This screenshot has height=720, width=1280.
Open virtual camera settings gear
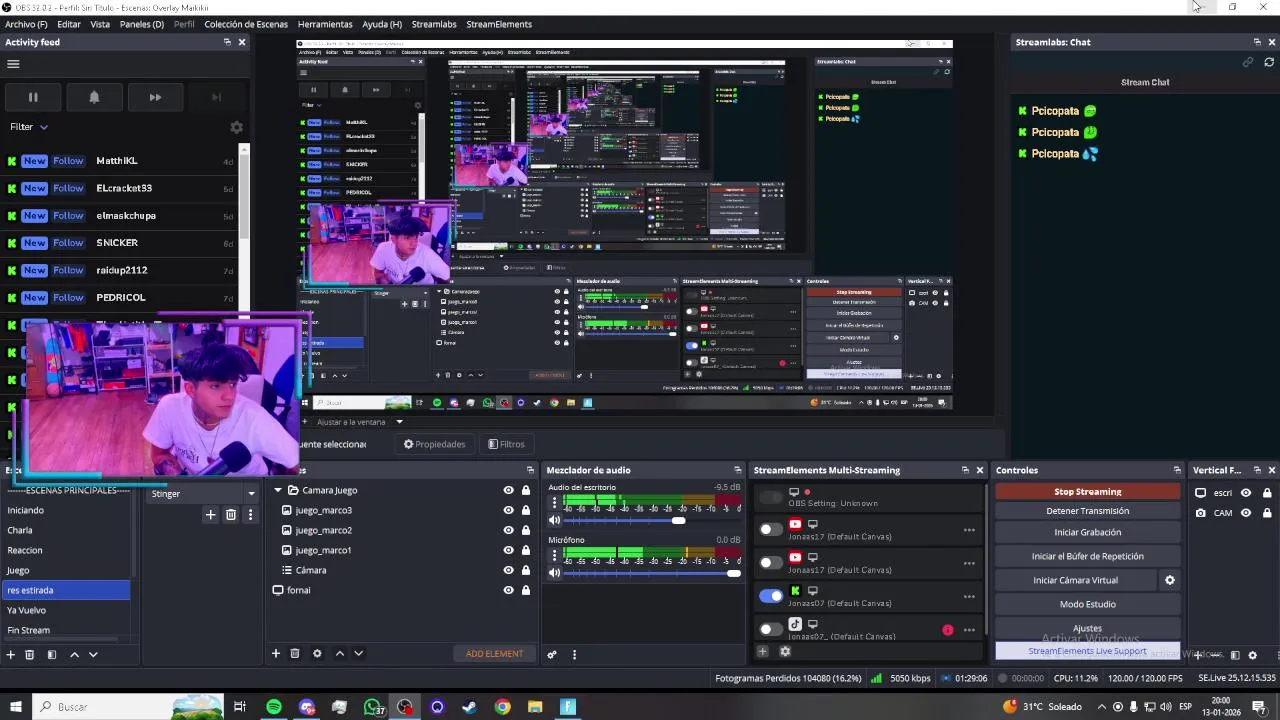point(1169,580)
